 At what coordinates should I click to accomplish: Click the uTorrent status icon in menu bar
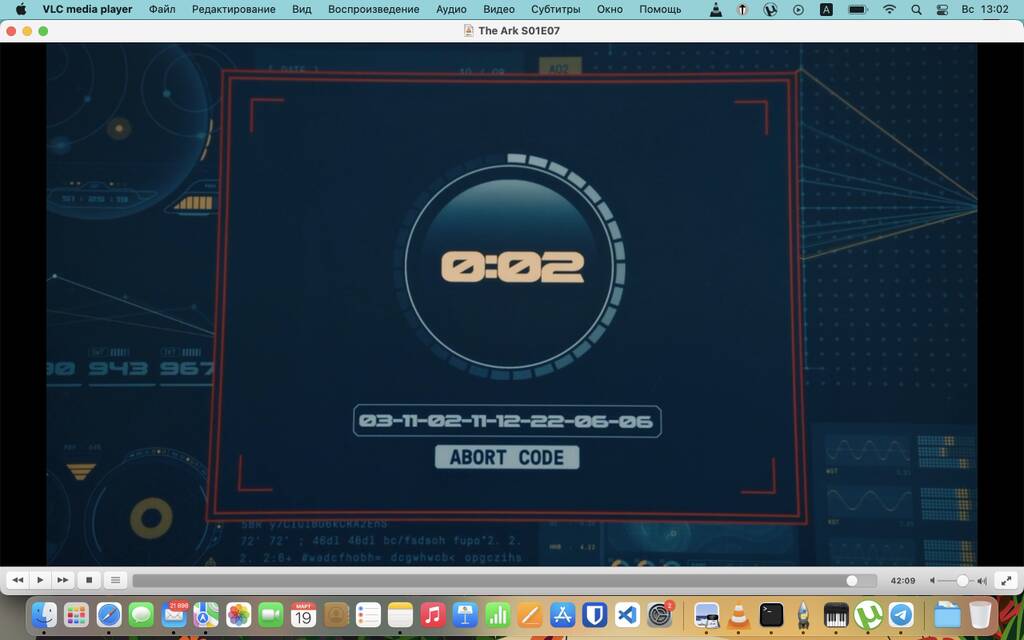coord(771,9)
